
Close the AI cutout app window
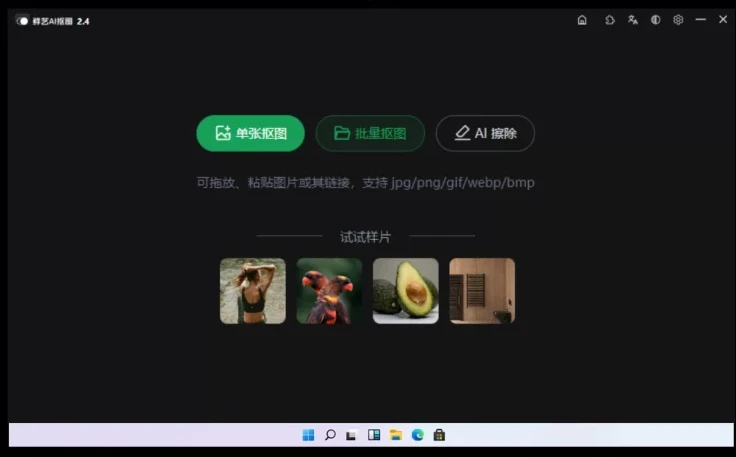pos(723,19)
